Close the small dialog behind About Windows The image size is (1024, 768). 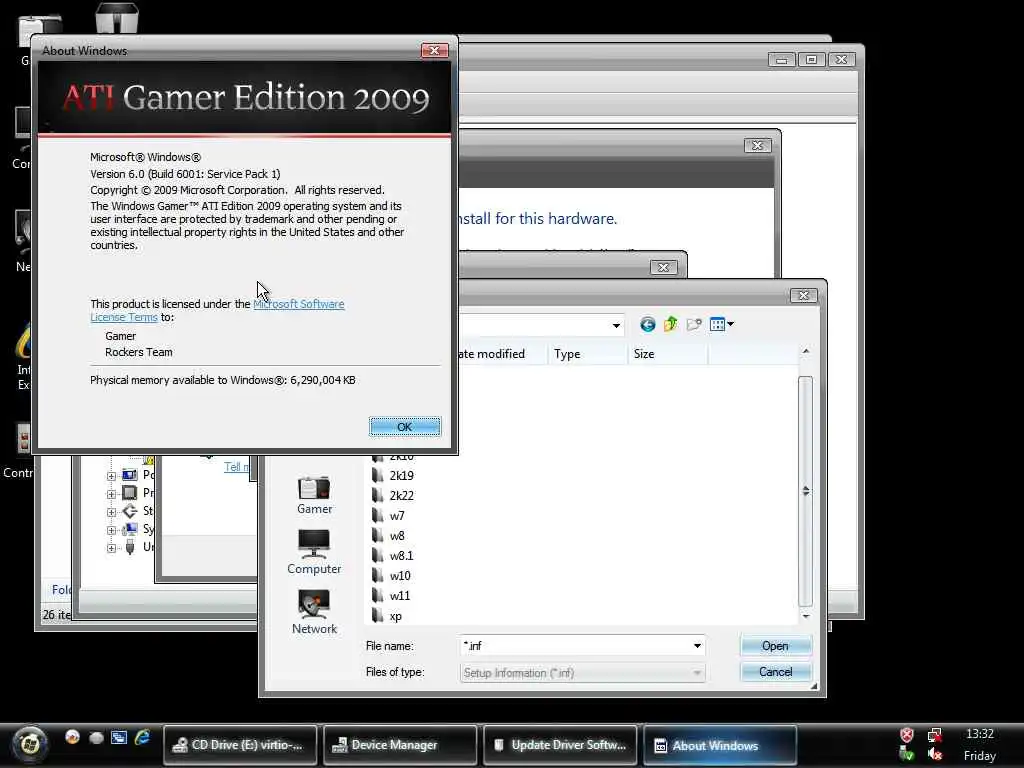[664, 267]
